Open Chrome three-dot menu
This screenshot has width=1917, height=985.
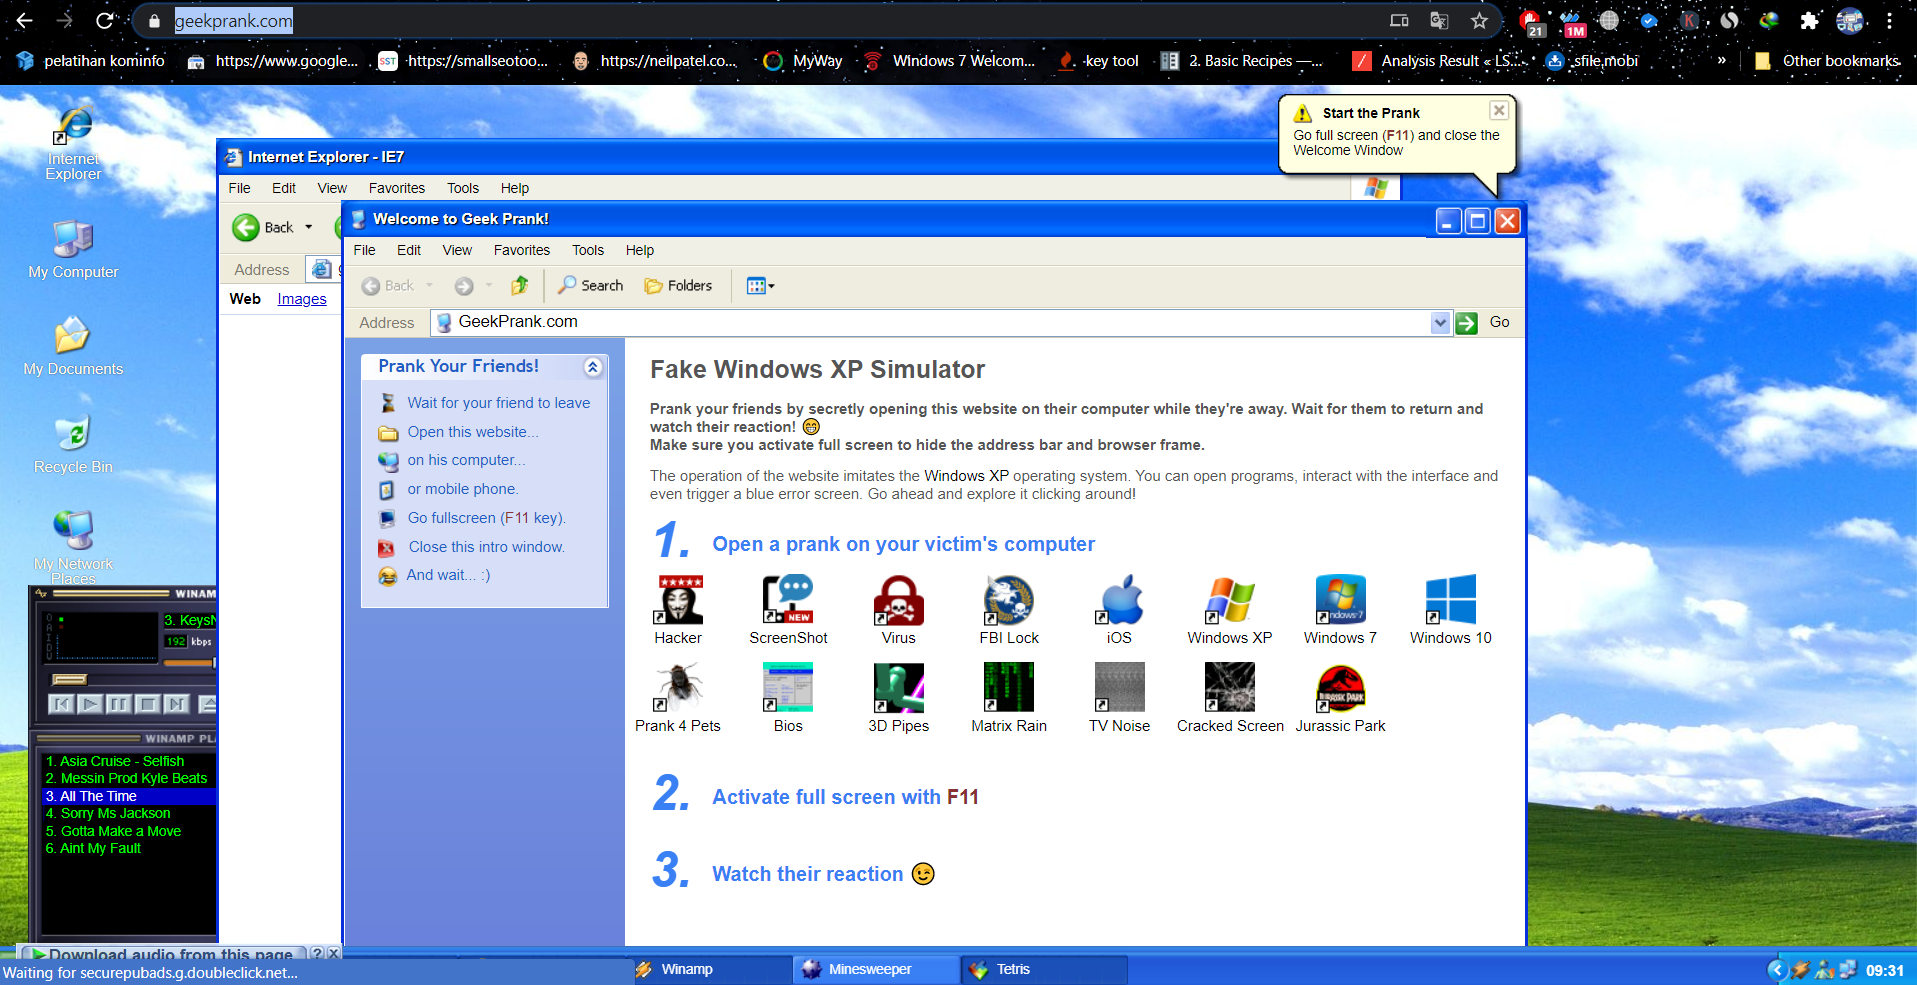coord(1889,21)
